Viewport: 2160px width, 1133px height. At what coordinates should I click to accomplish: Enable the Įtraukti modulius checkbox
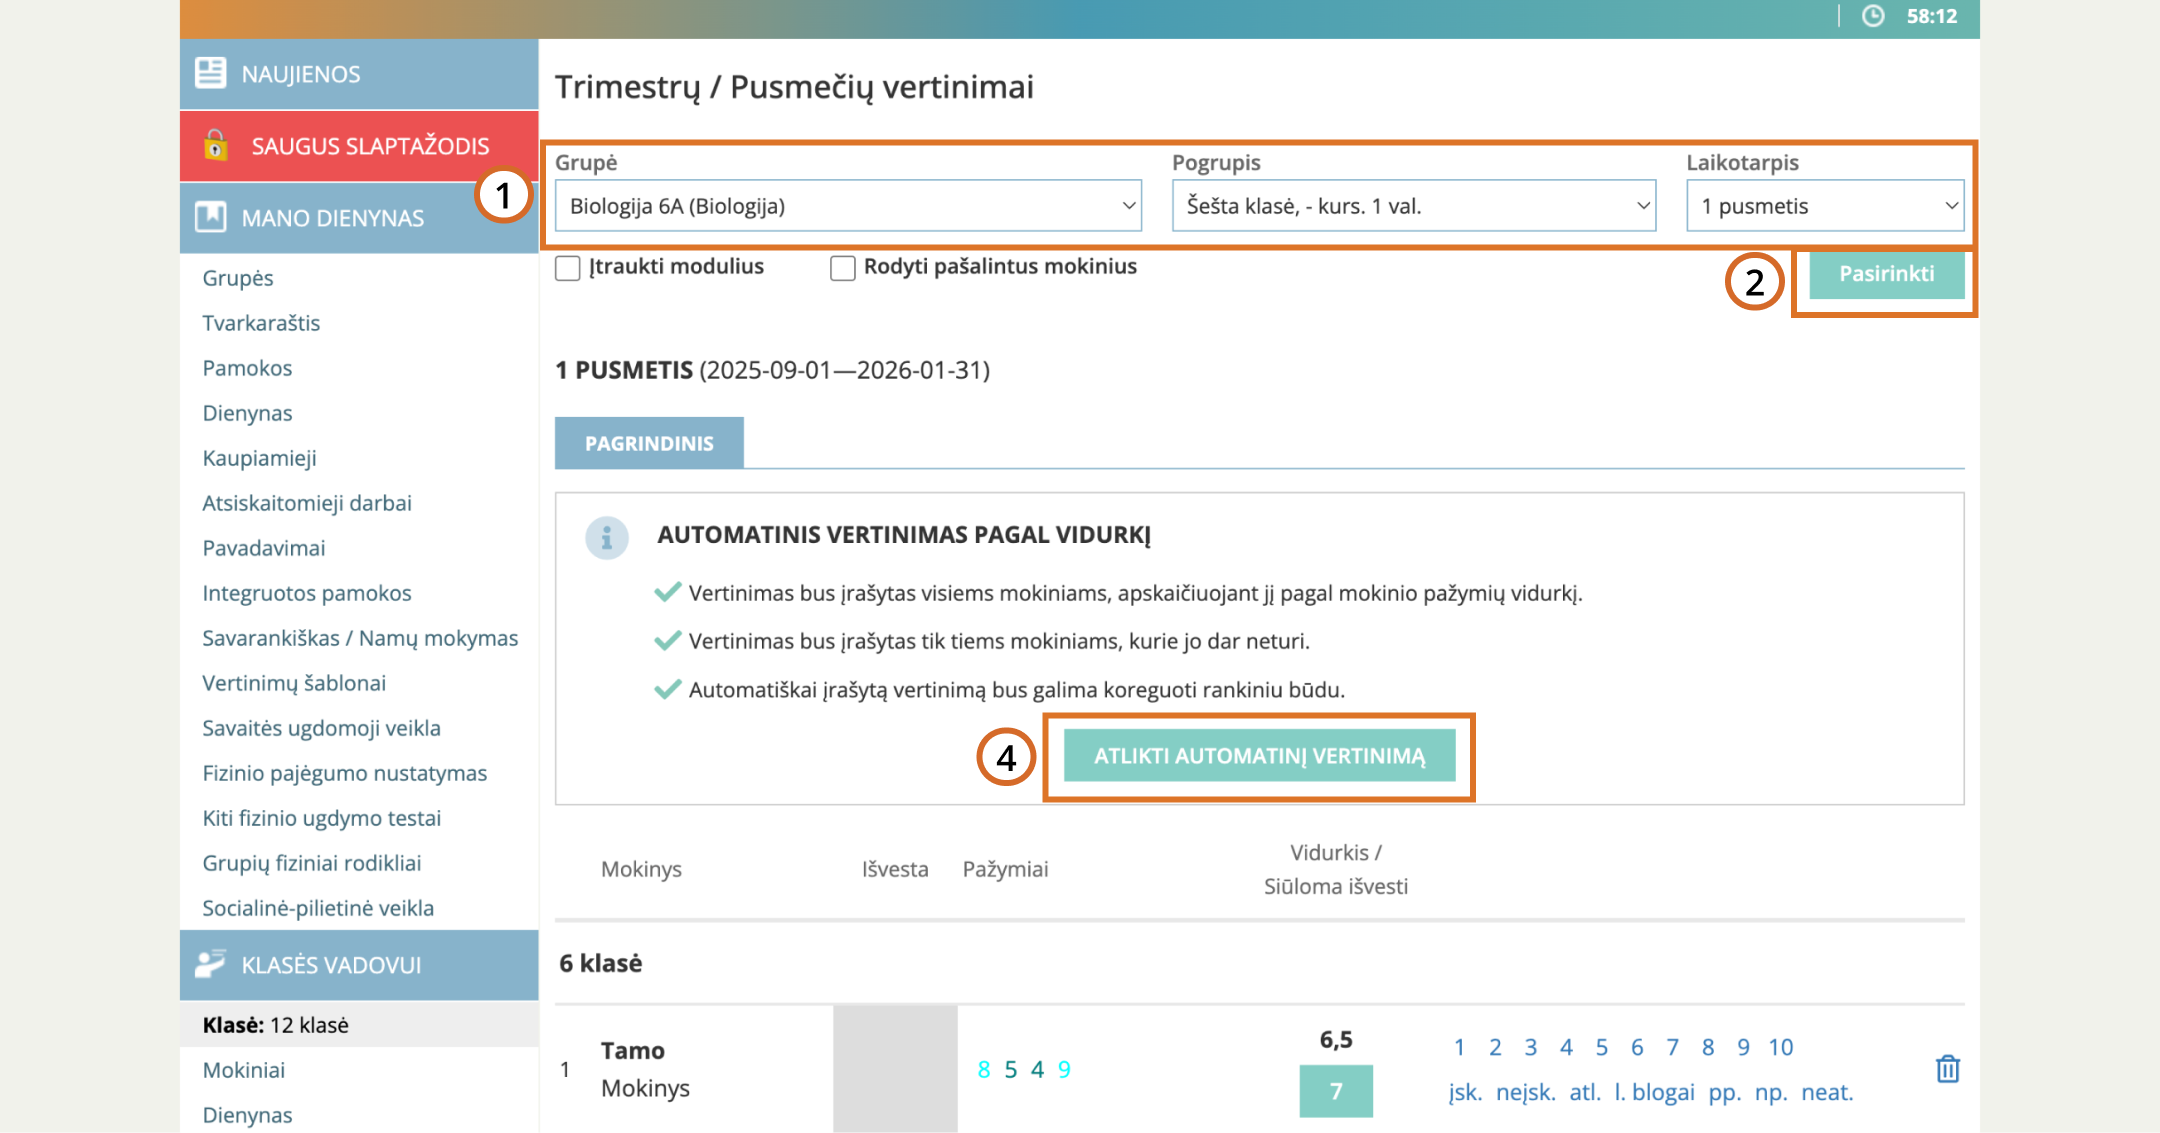(568, 268)
